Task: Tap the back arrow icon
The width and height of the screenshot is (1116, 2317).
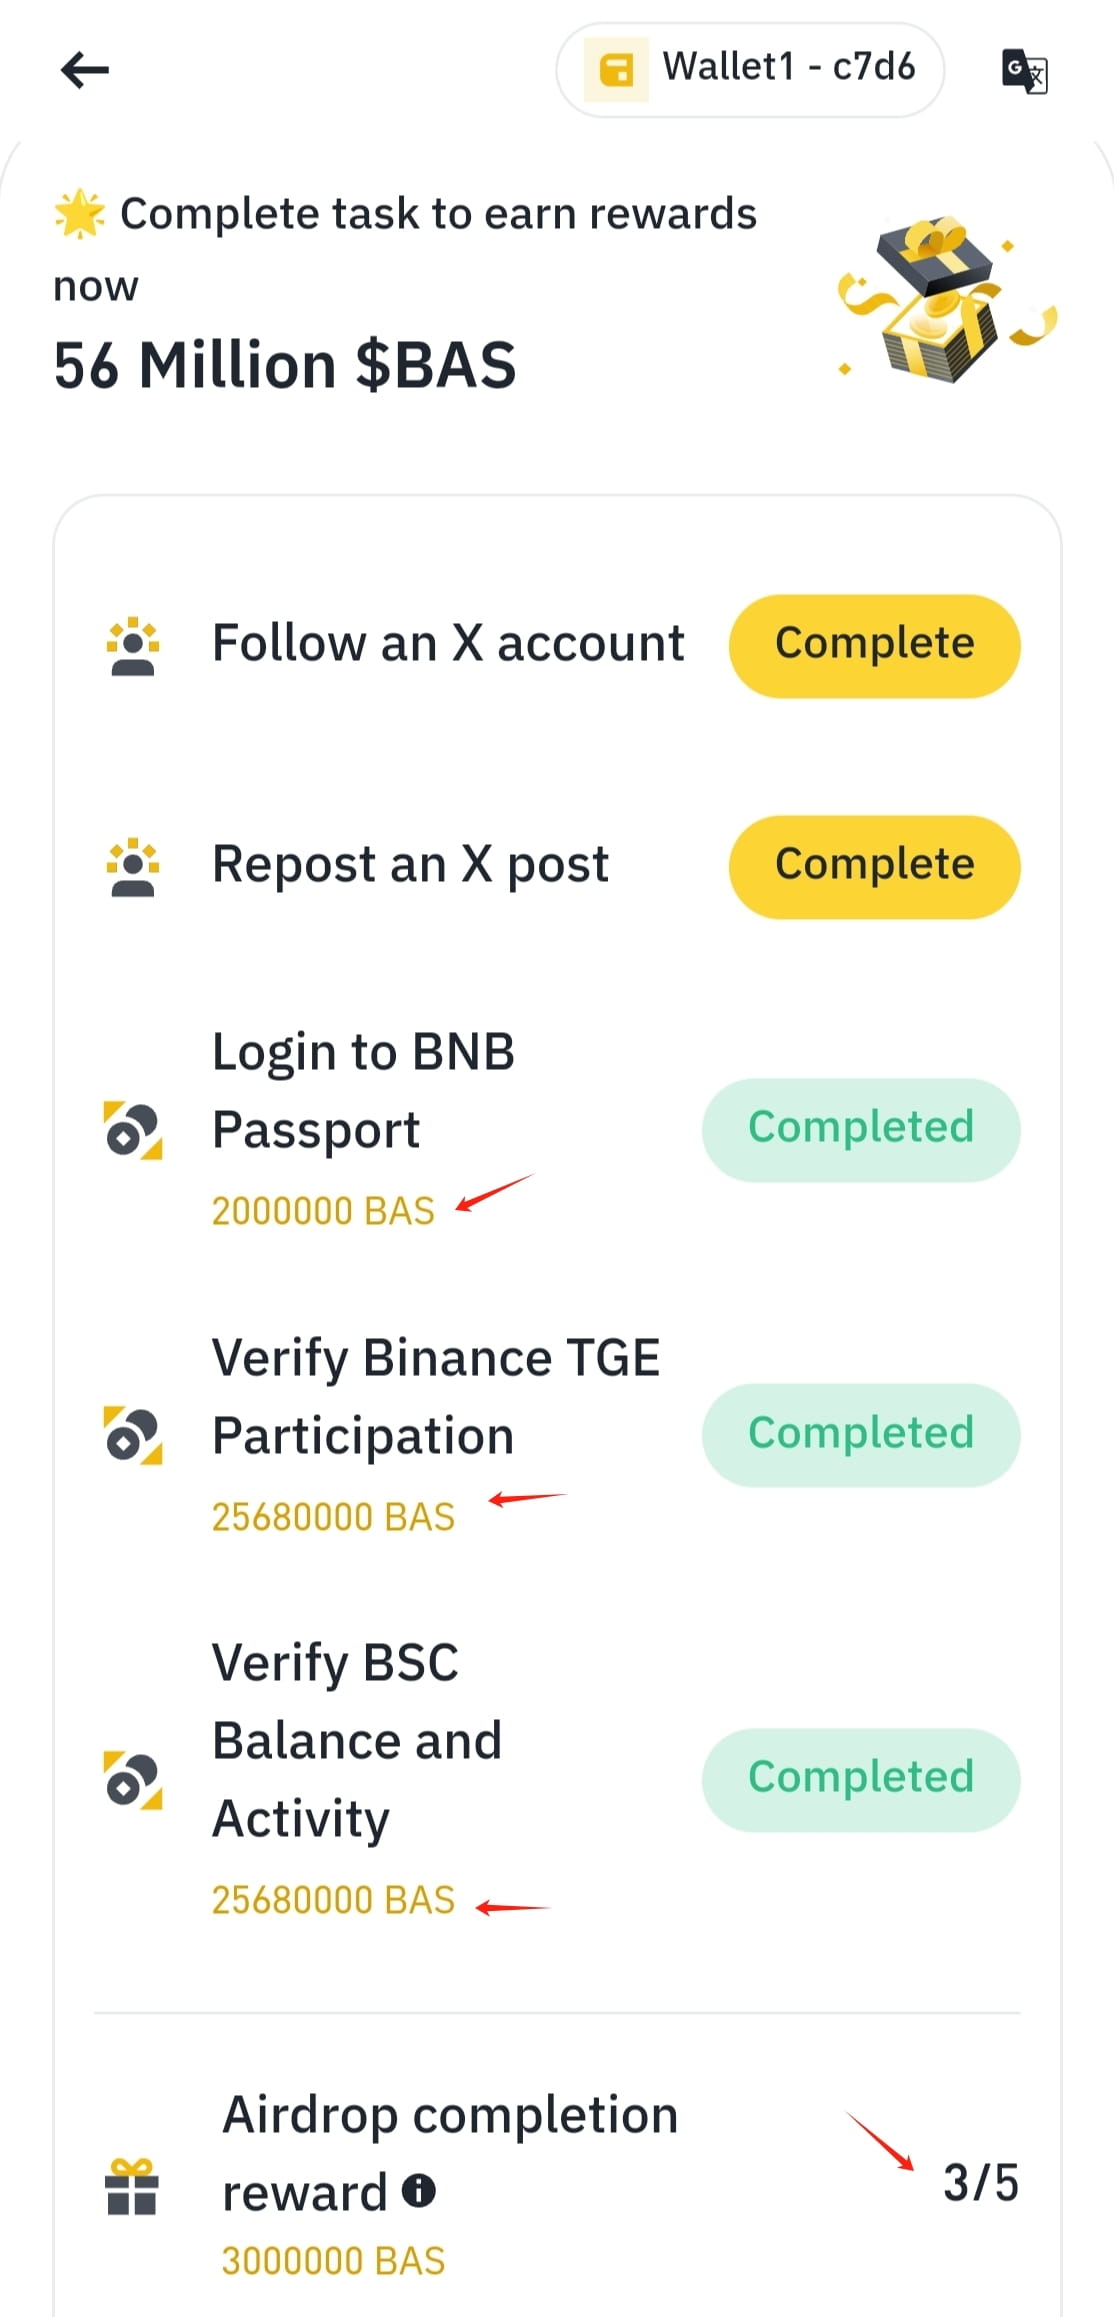Action: tap(85, 70)
